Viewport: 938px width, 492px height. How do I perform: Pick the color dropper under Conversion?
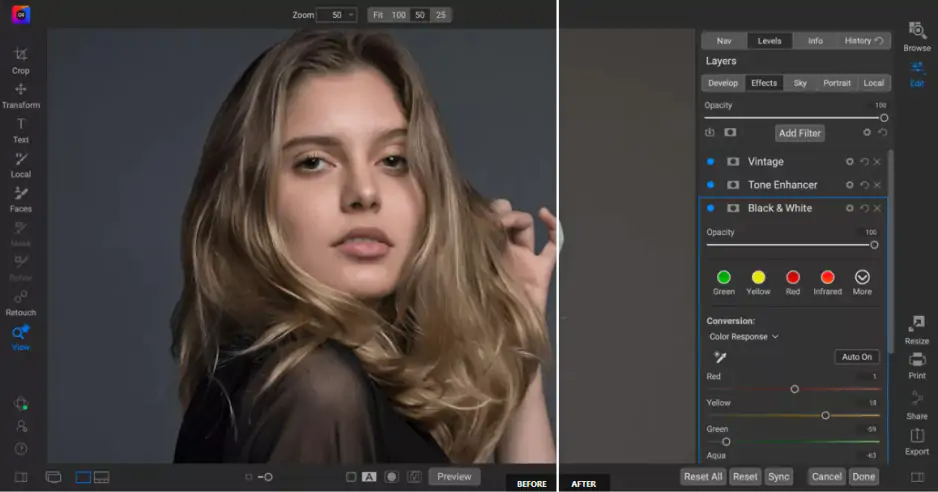click(x=719, y=357)
